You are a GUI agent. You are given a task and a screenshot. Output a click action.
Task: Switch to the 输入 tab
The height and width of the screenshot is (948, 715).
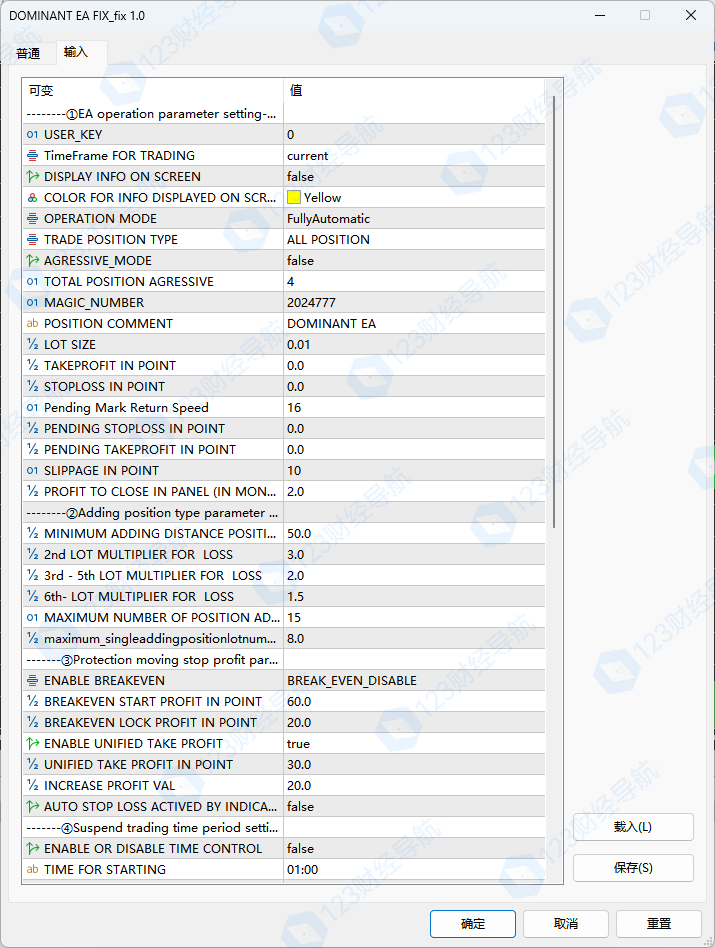(76, 52)
